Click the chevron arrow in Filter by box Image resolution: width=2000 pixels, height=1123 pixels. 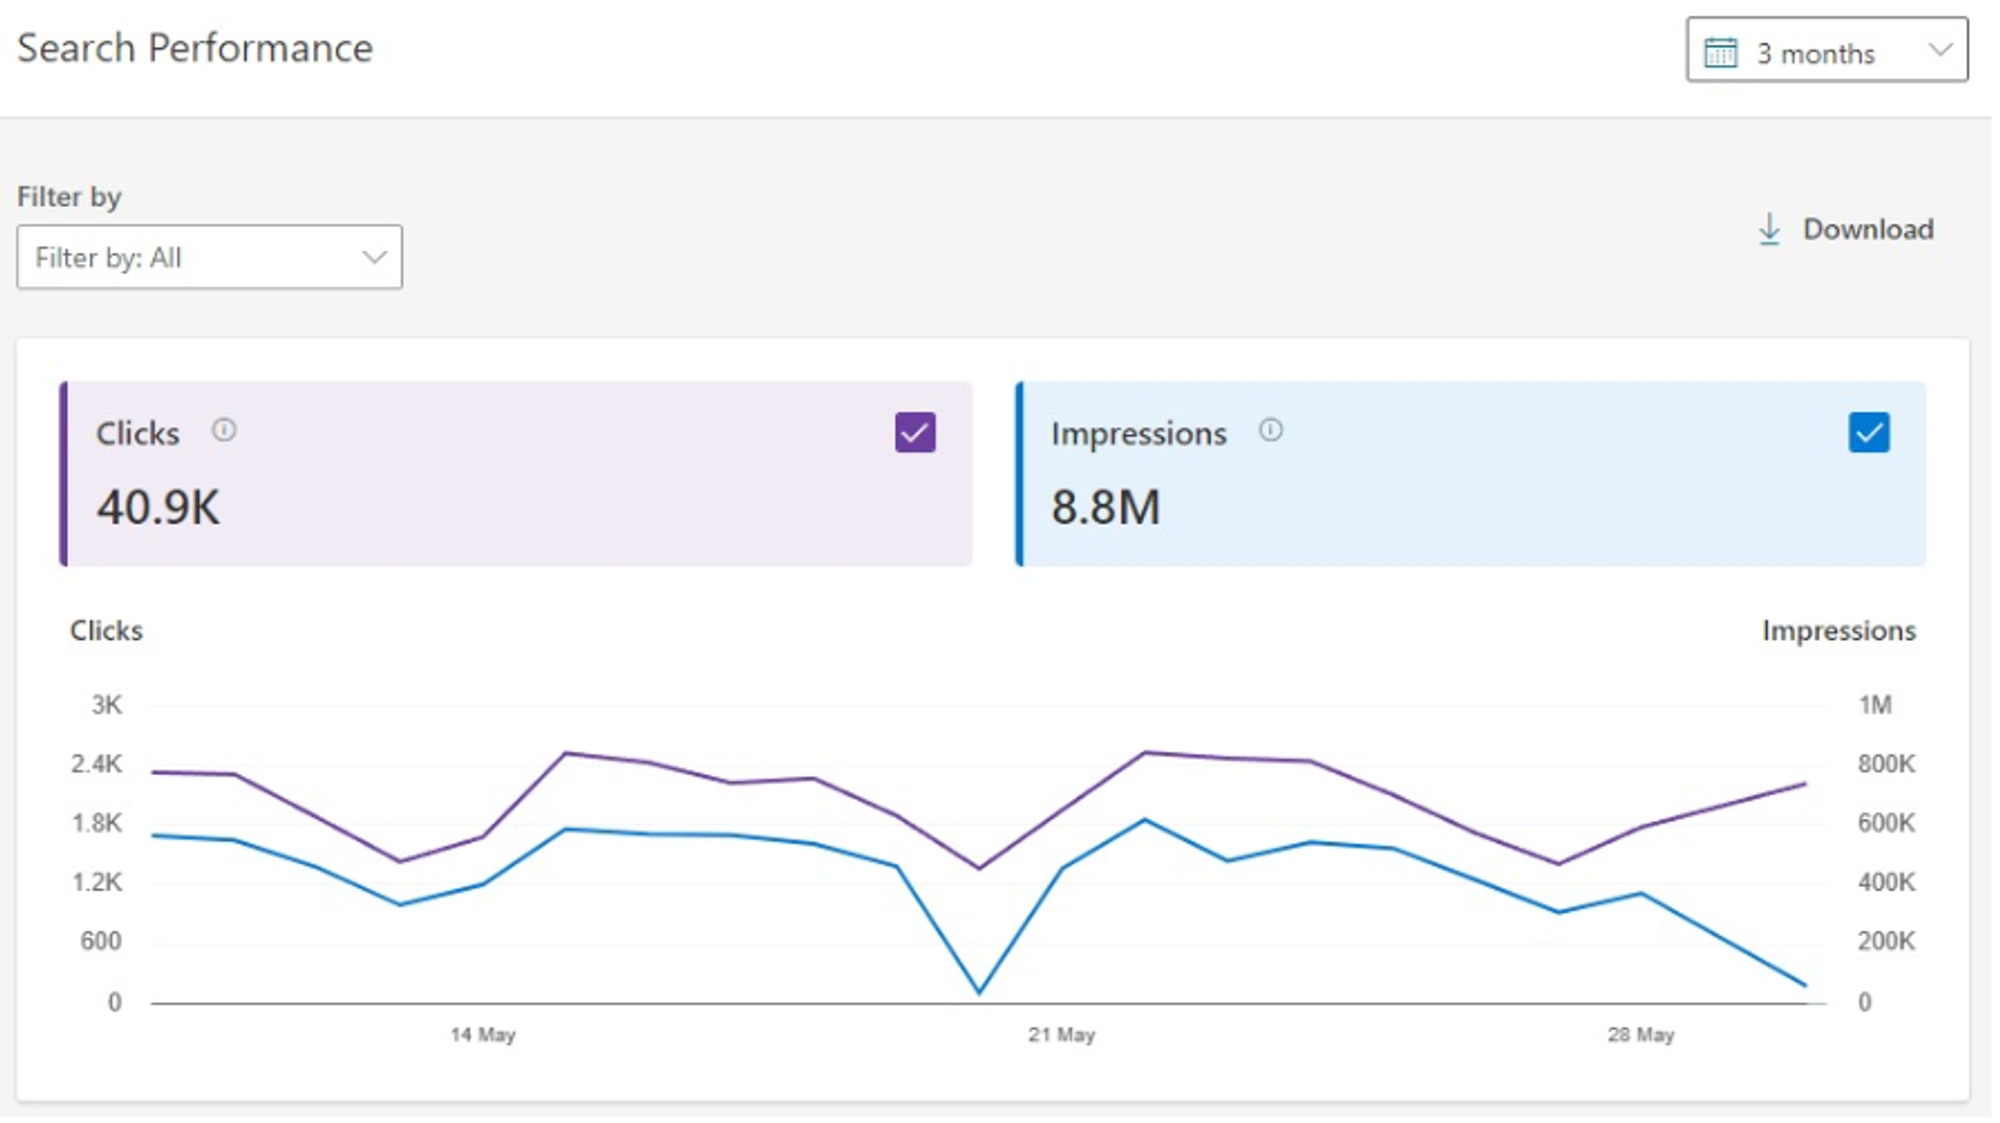(374, 257)
